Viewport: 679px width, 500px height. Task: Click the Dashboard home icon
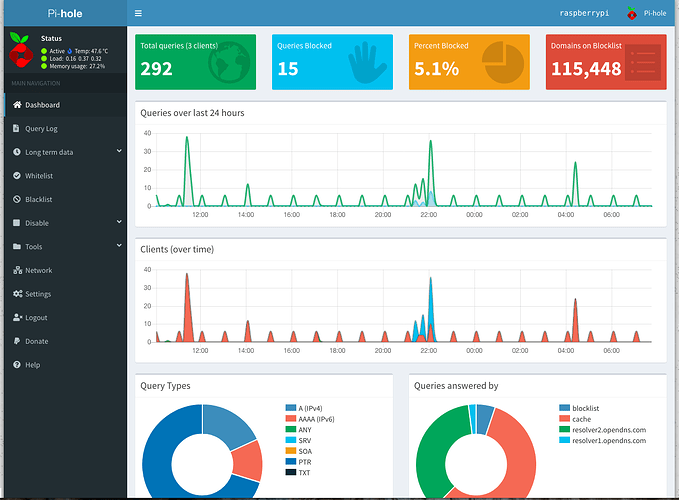[17, 105]
